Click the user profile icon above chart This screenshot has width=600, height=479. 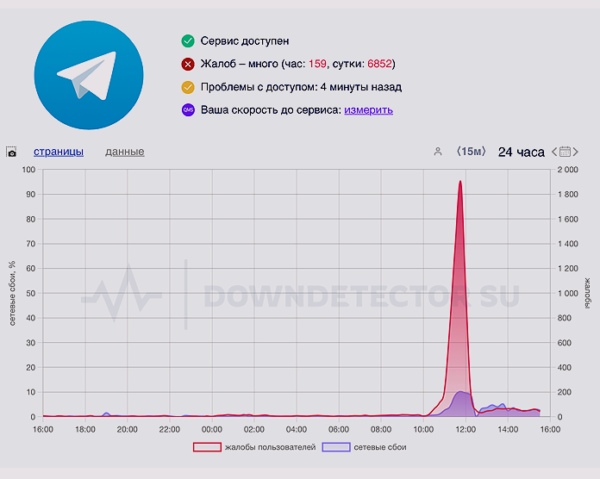tap(438, 152)
